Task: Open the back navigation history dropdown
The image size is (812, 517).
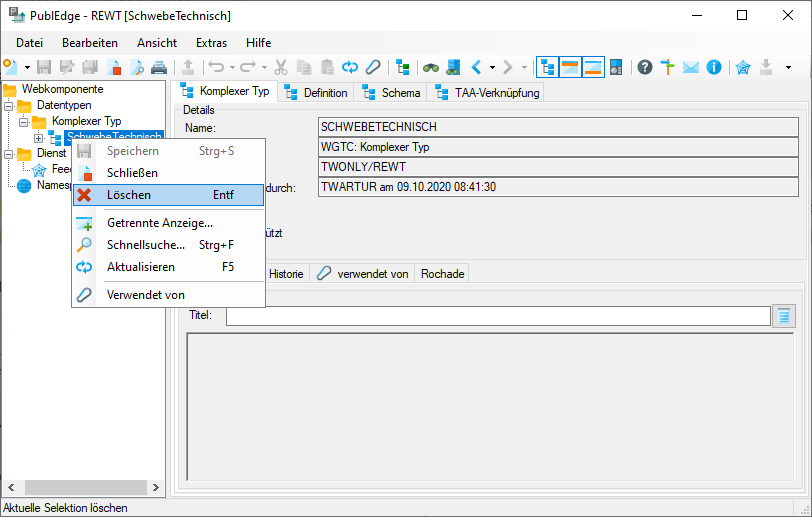Action: [x=492, y=67]
